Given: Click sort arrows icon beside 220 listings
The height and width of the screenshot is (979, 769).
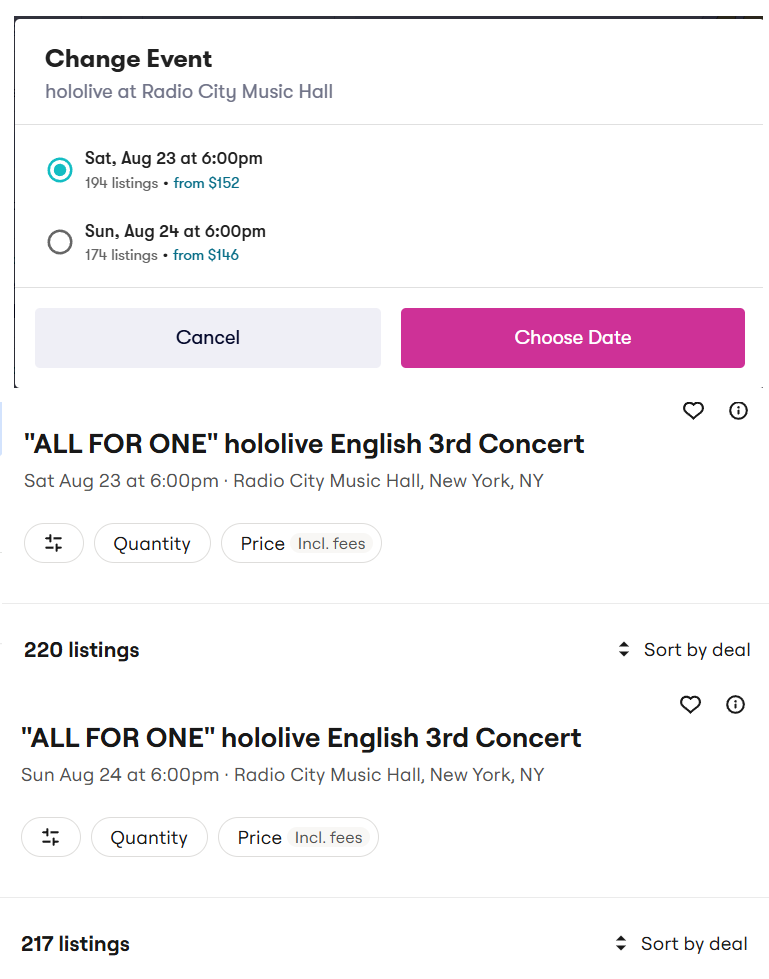Looking at the screenshot, I should (x=624, y=649).
